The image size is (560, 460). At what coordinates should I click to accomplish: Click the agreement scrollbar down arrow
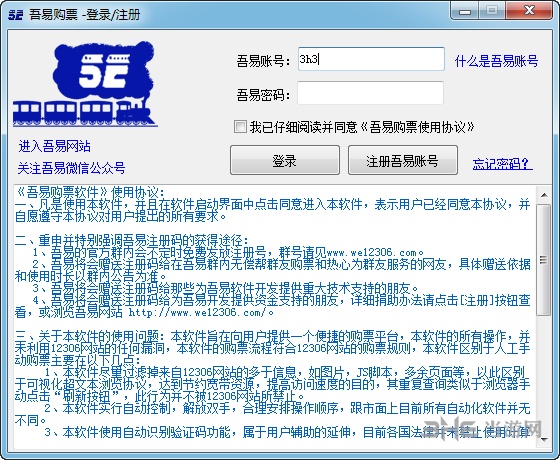(x=544, y=439)
